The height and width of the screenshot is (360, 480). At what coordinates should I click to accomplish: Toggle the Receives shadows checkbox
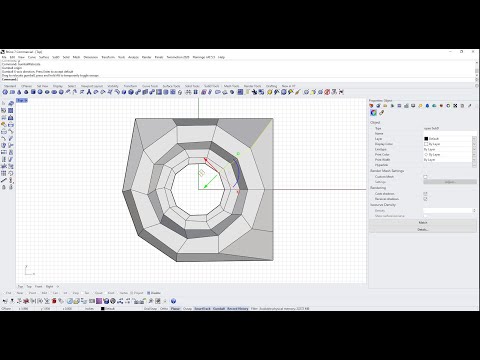(x=425, y=199)
